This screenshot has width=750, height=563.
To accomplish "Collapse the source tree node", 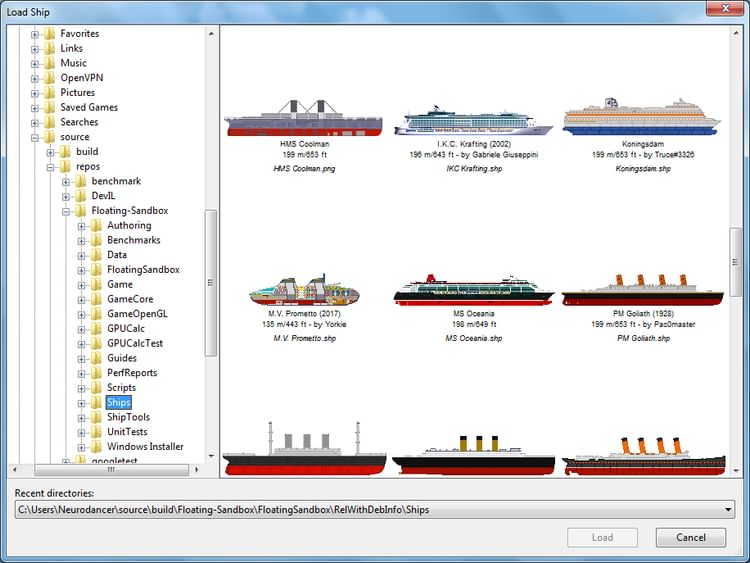I will pyautogui.click(x=34, y=138).
